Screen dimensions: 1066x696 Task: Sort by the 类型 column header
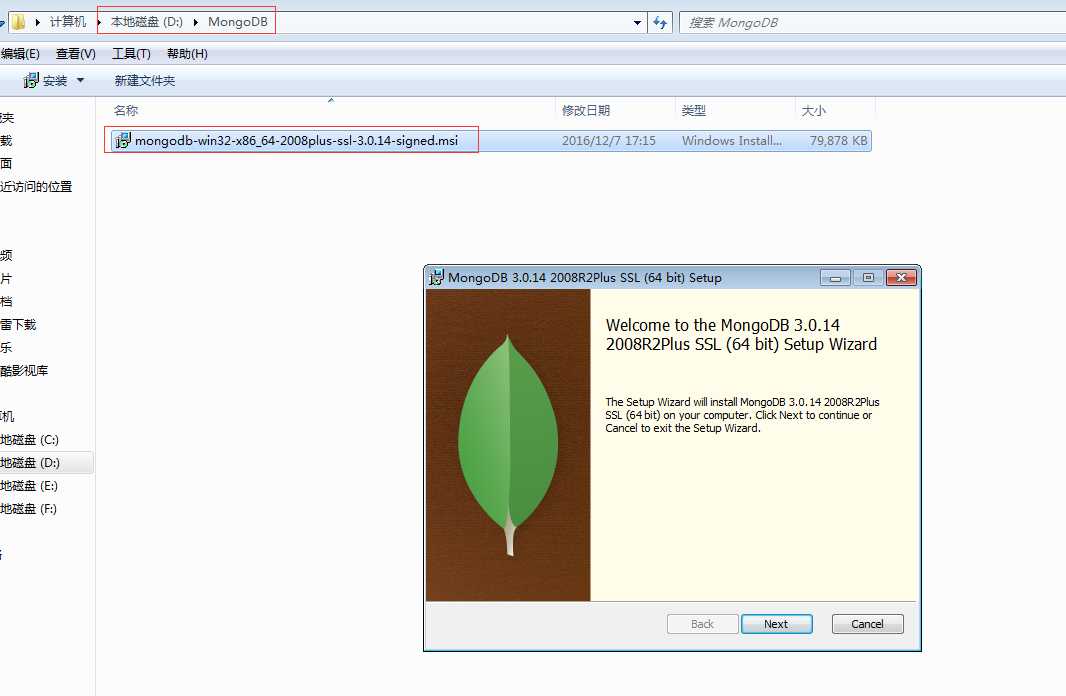coord(693,110)
